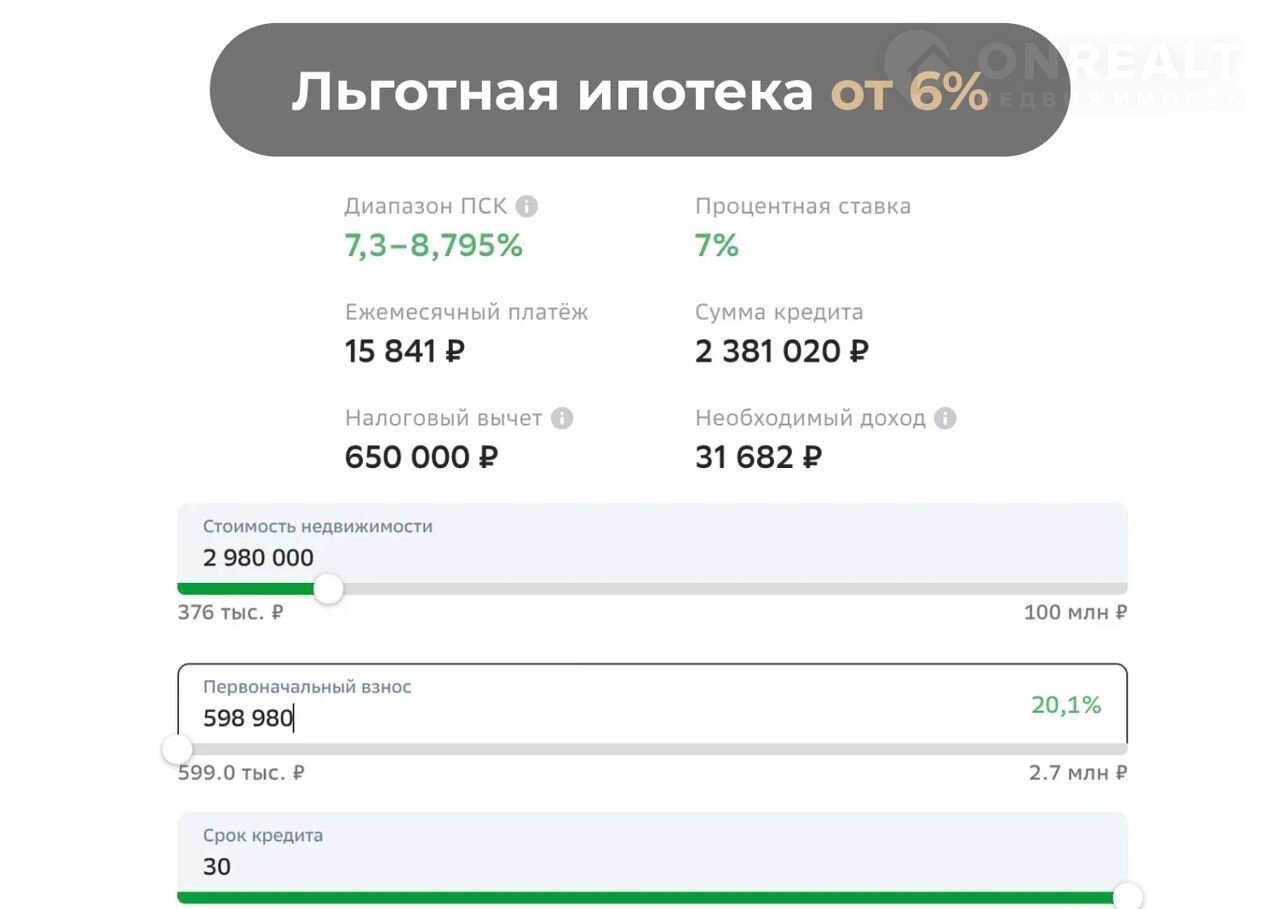Click the monthly payment amount 15 841 ₽
Screen dimensions: 1280x909
point(404,352)
